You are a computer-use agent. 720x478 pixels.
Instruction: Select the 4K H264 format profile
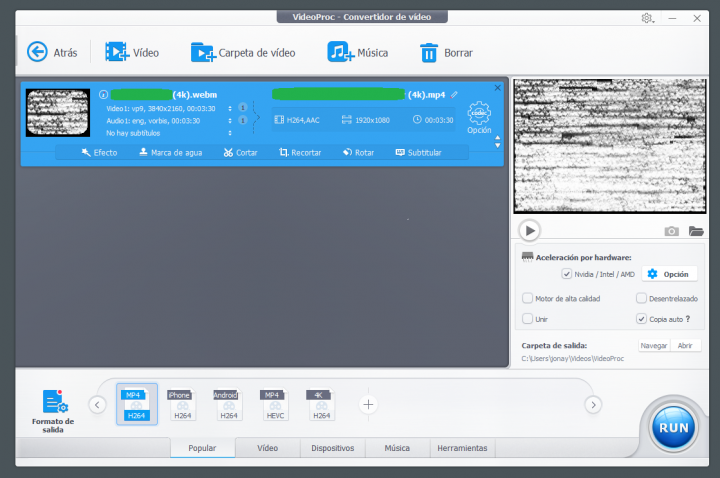coord(321,405)
